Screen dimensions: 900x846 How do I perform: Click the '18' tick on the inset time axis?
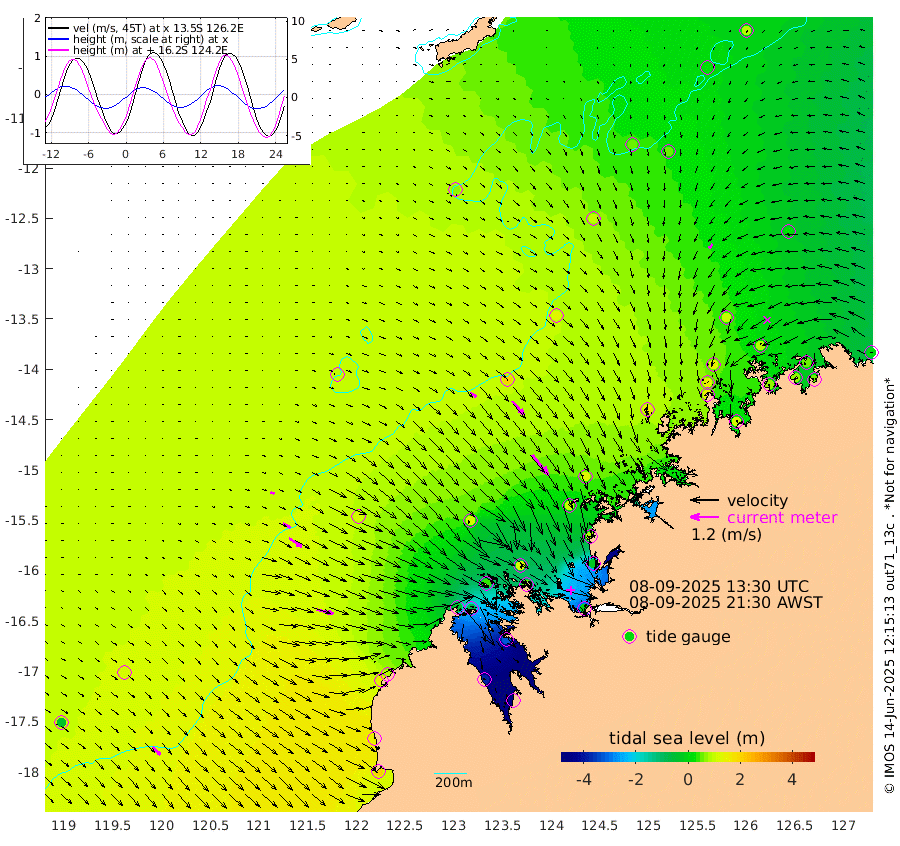click(238, 154)
